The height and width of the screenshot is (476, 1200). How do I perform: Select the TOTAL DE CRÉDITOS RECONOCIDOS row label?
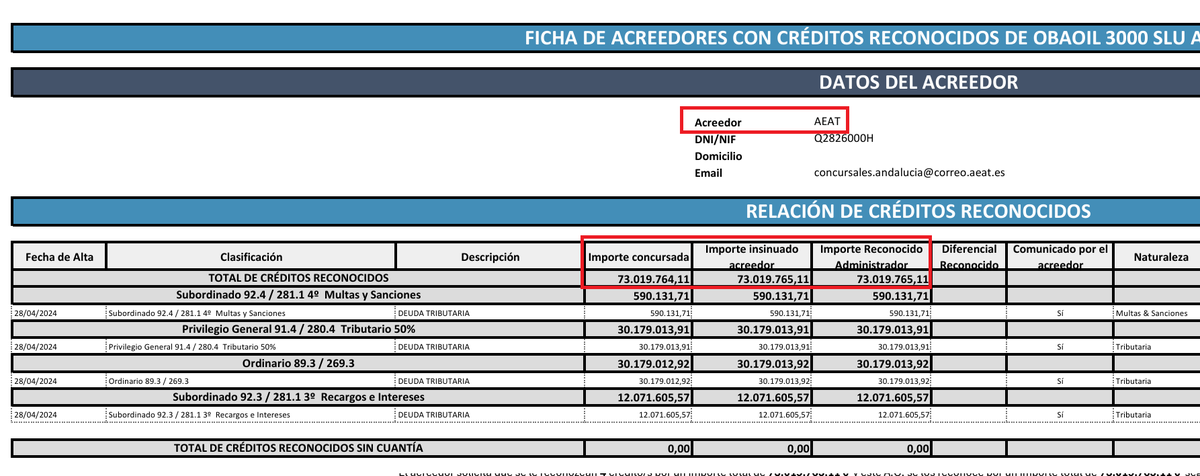tap(296, 278)
